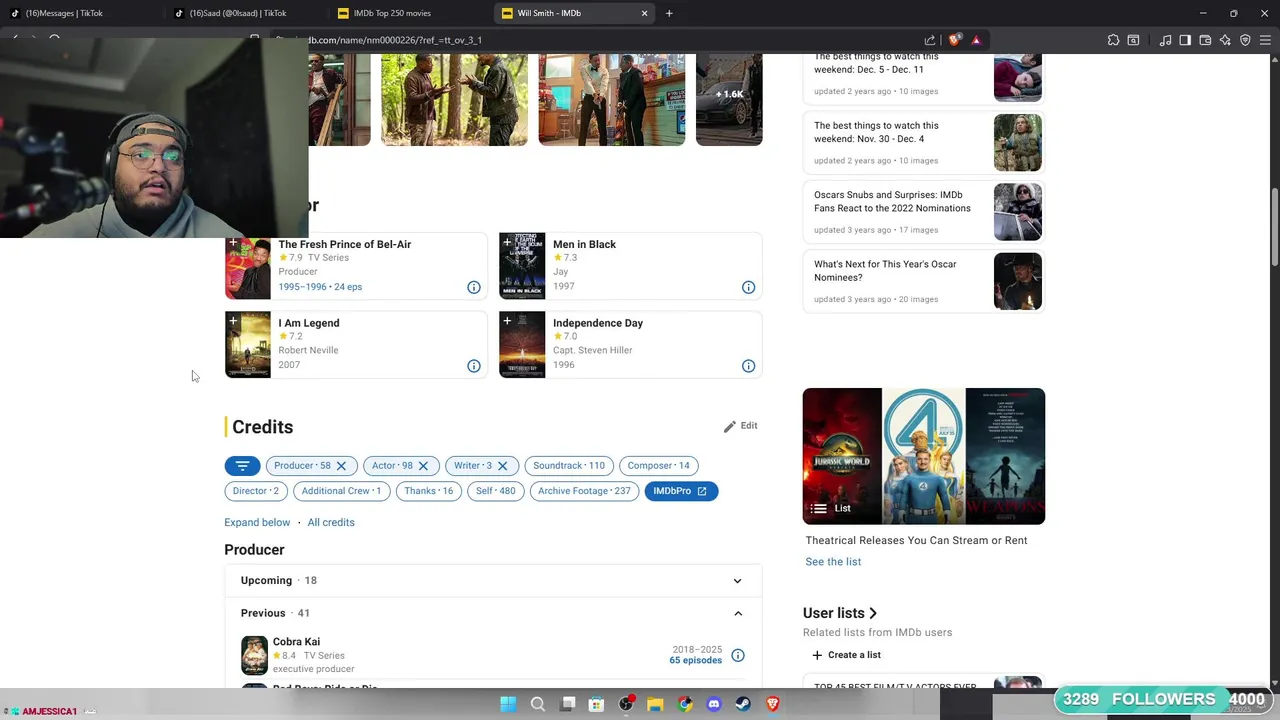Open Men in Black title link

[584, 244]
